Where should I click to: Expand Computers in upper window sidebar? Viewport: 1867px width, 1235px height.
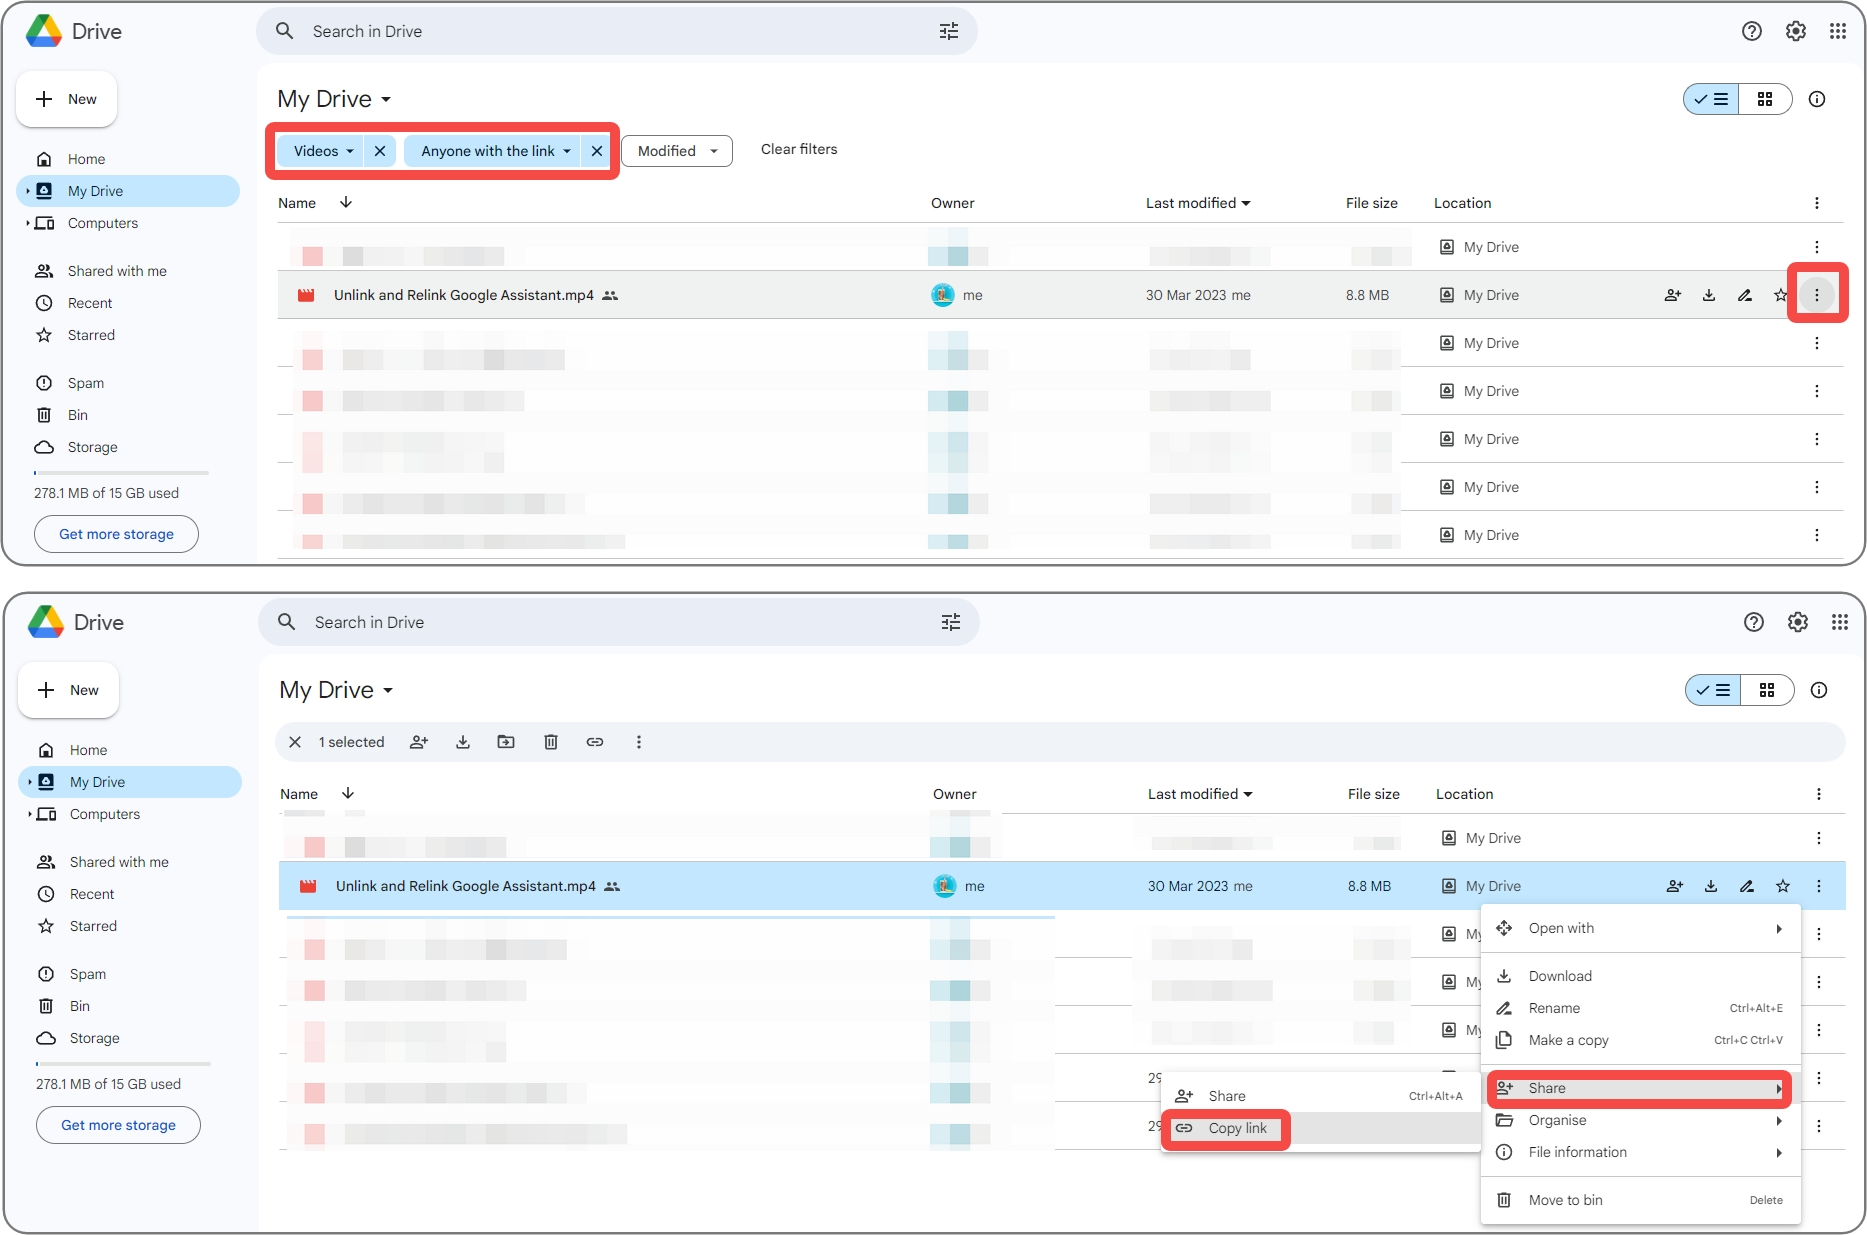point(28,223)
